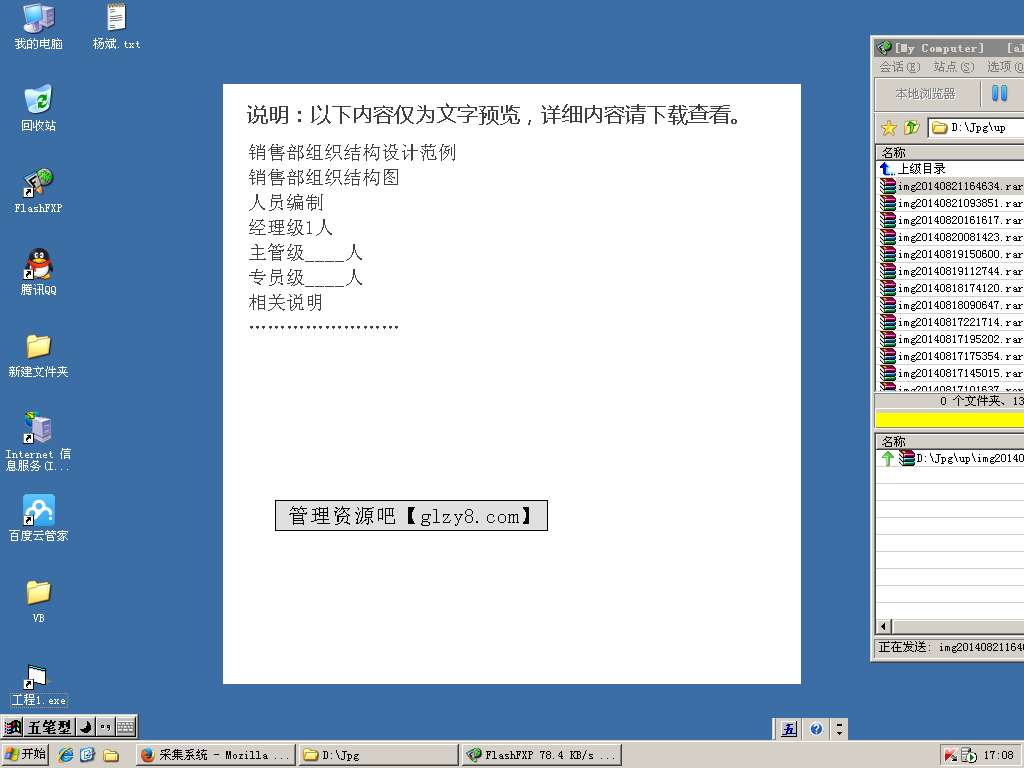Screen dimensions: 1024x768
Task: Select the 新建文件夹 desktop folder
Action: pyautogui.click(x=39, y=355)
